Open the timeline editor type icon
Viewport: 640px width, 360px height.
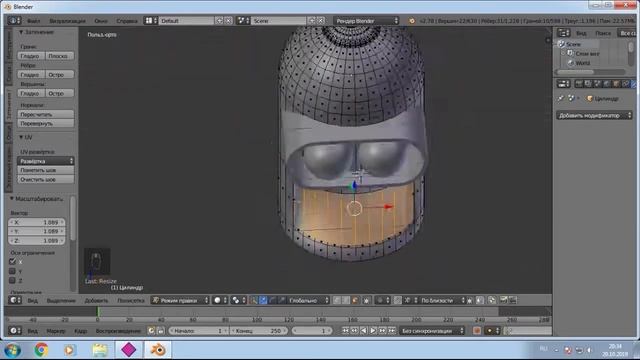(x=15, y=331)
